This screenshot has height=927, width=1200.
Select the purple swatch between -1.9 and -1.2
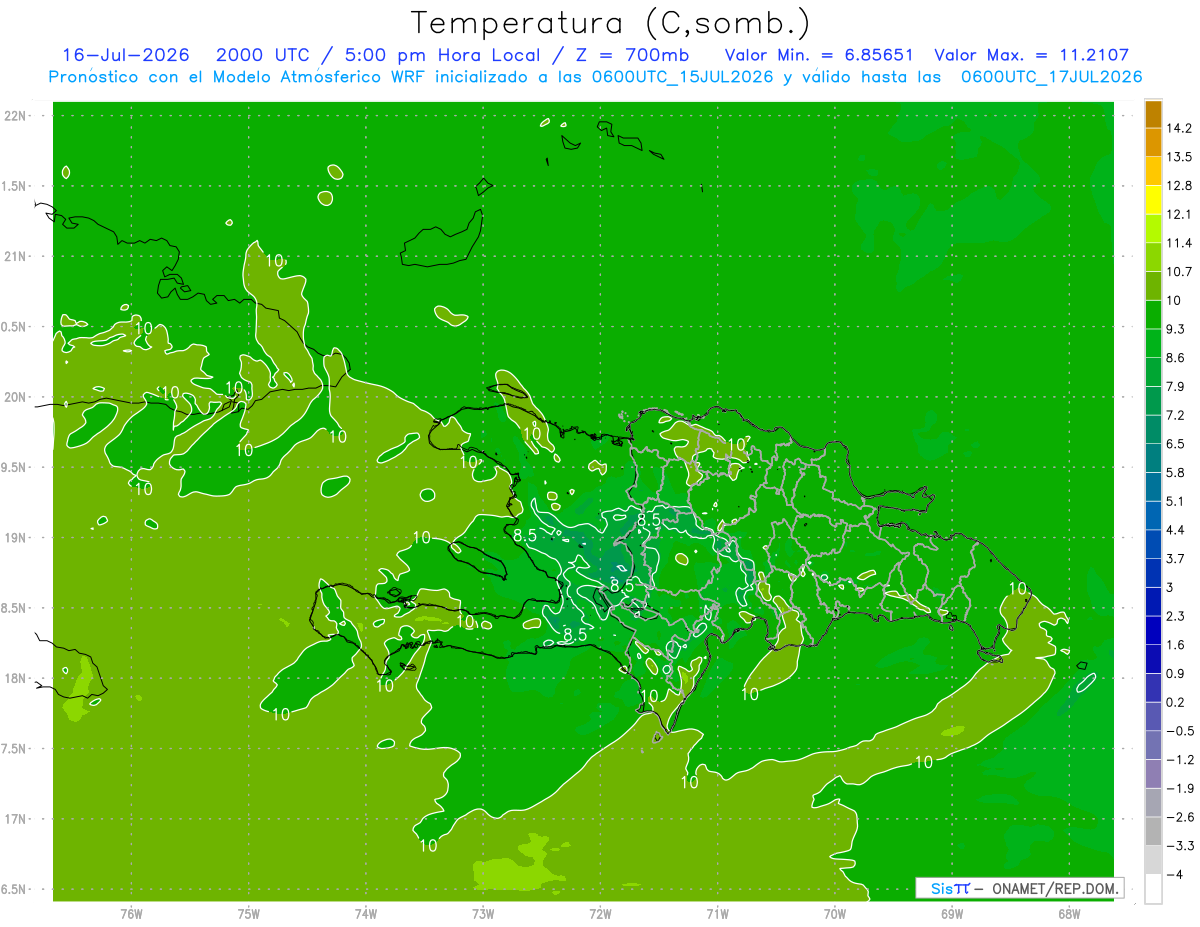(x=1153, y=774)
